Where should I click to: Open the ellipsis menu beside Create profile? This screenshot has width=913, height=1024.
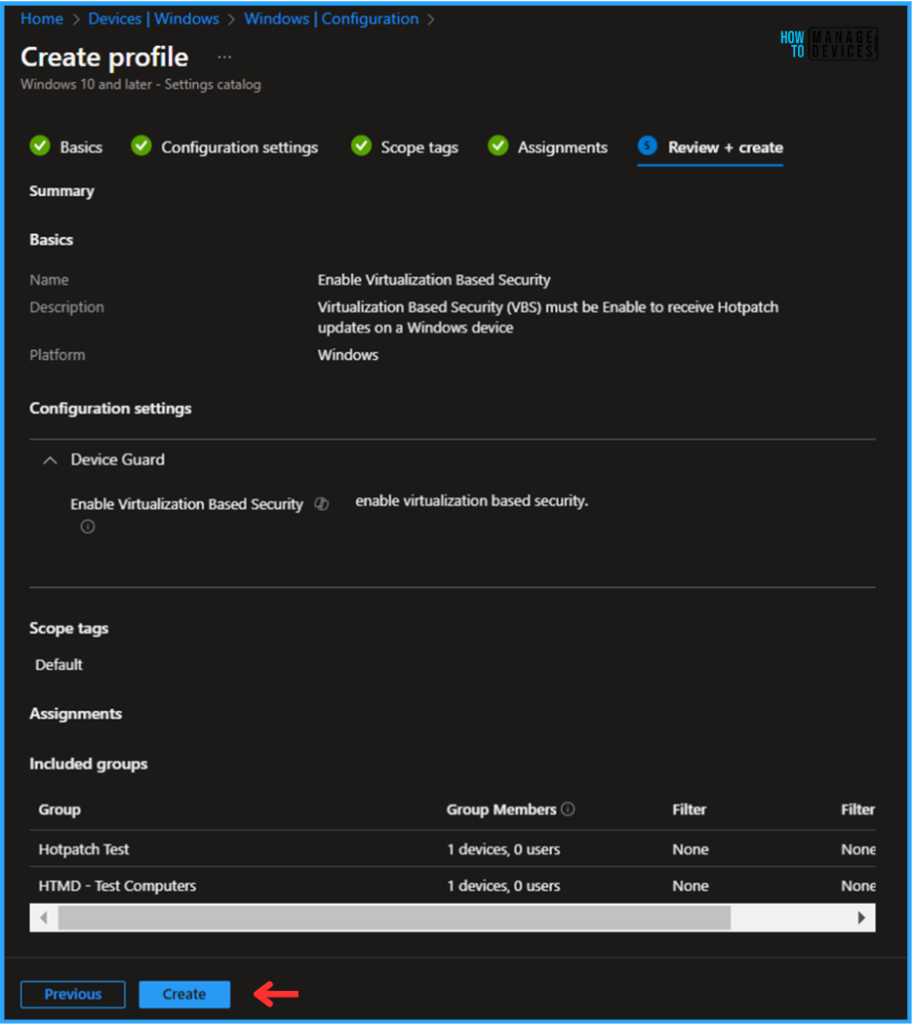(x=224, y=57)
